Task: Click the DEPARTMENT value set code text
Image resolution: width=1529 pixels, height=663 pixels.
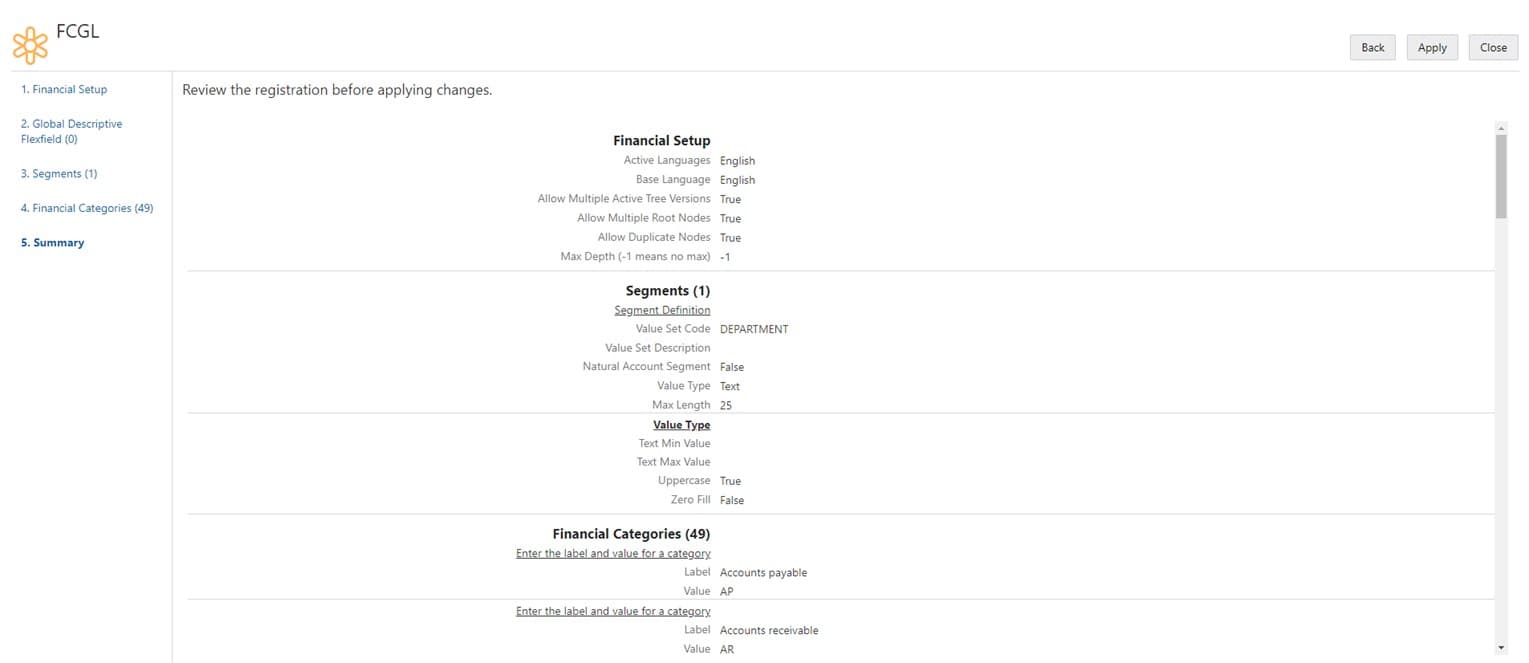Action: tap(754, 329)
